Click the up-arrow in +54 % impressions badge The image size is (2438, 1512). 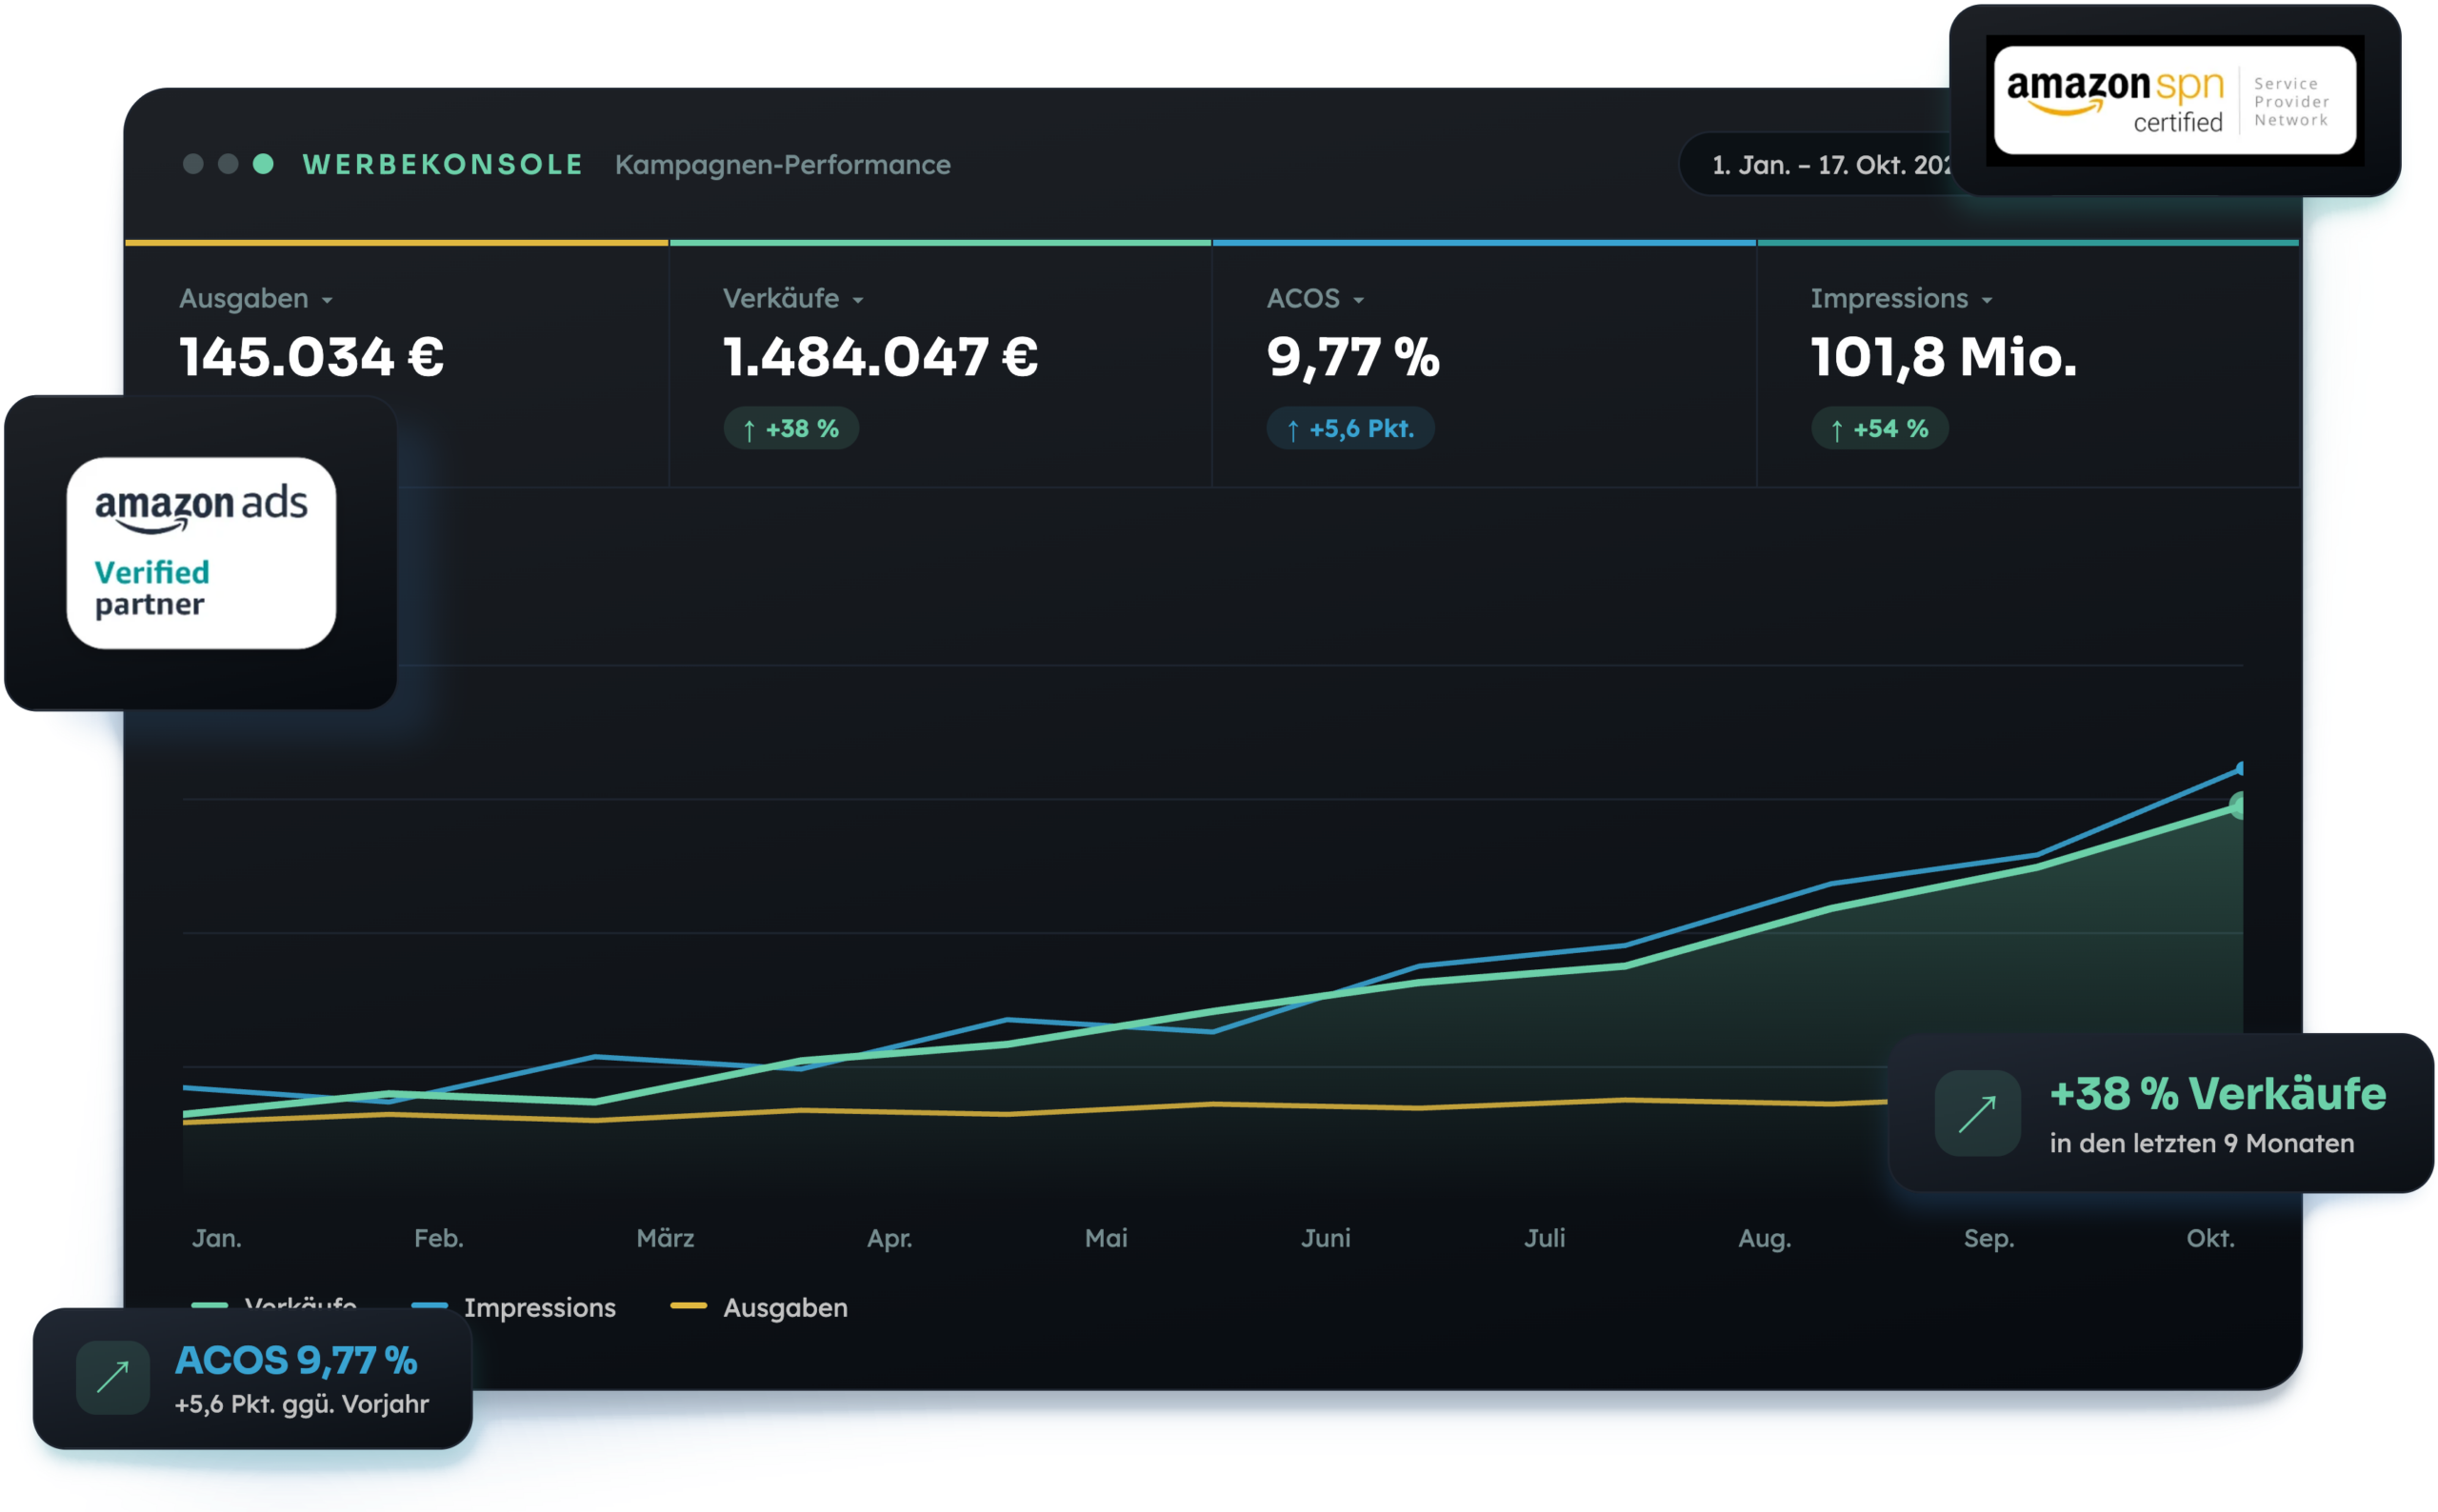[1837, 429]
